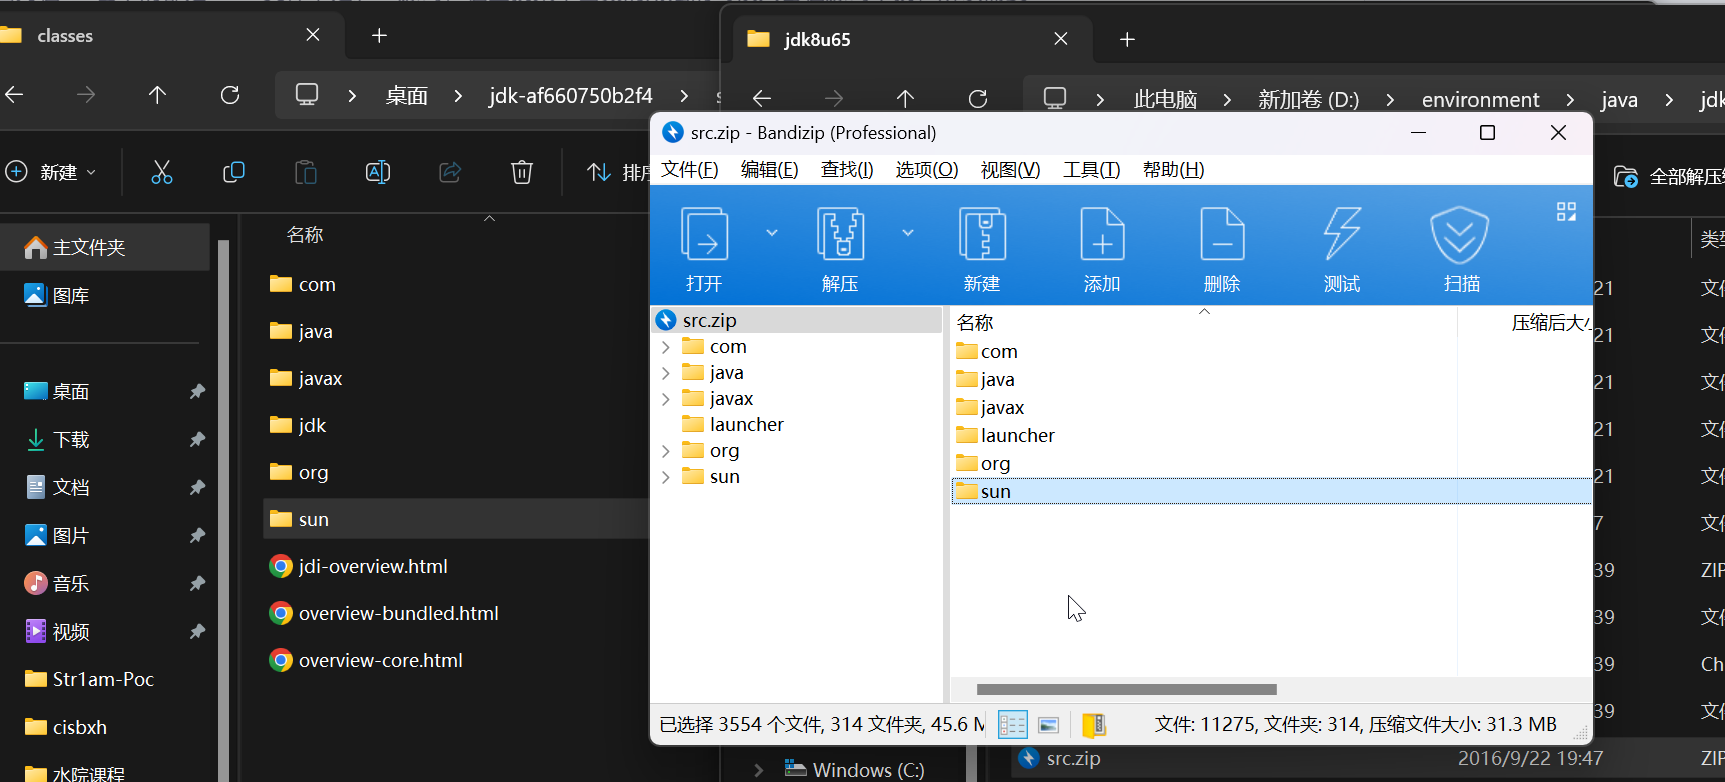This screenshot has height=782, width=1725.
Task: Click the 解压 (Extract) toolbar icon
Action: 839,236
